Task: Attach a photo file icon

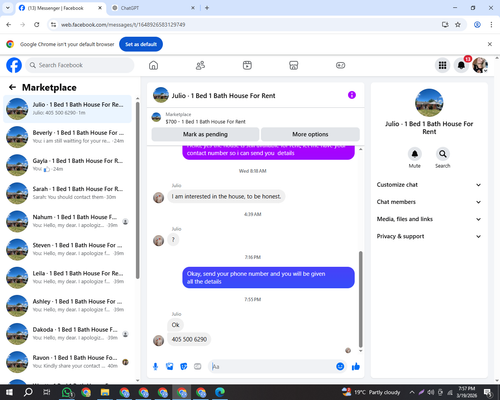Action: [x=170, y=367]
